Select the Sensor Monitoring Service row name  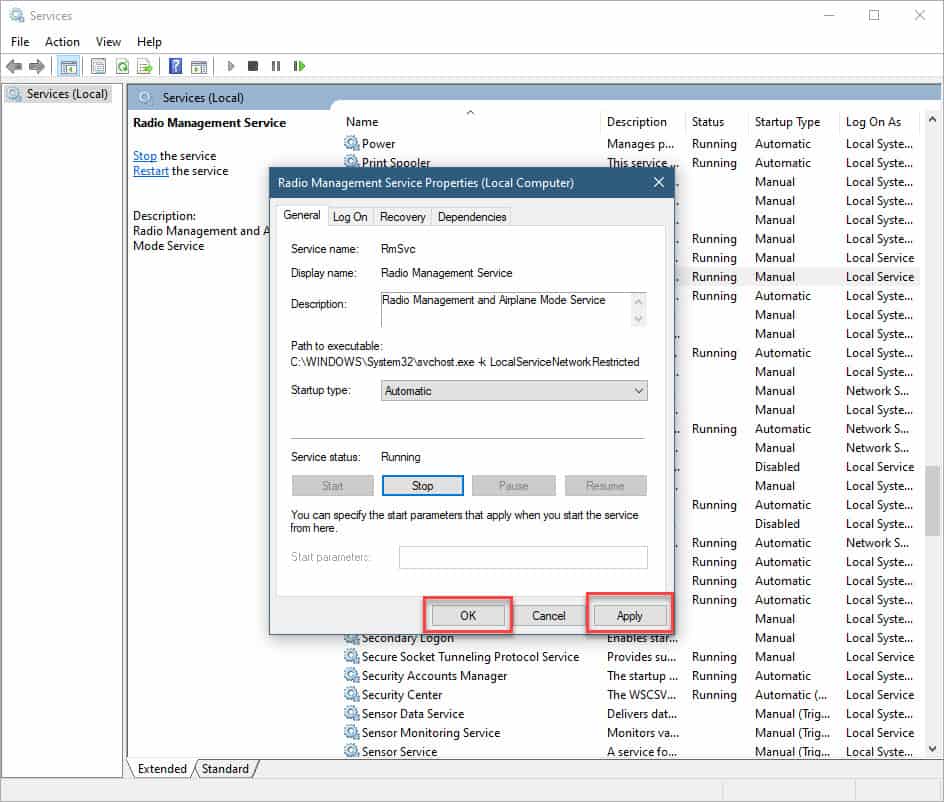click(430, 733)
